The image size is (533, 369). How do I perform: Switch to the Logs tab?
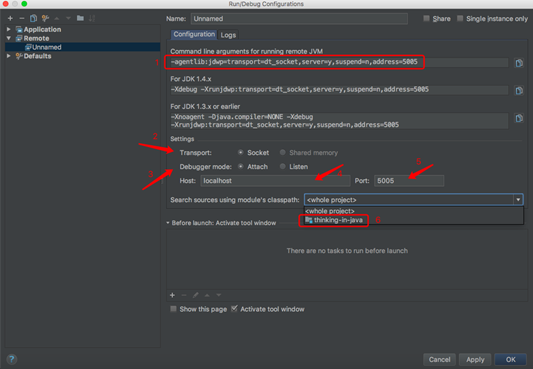228,35
